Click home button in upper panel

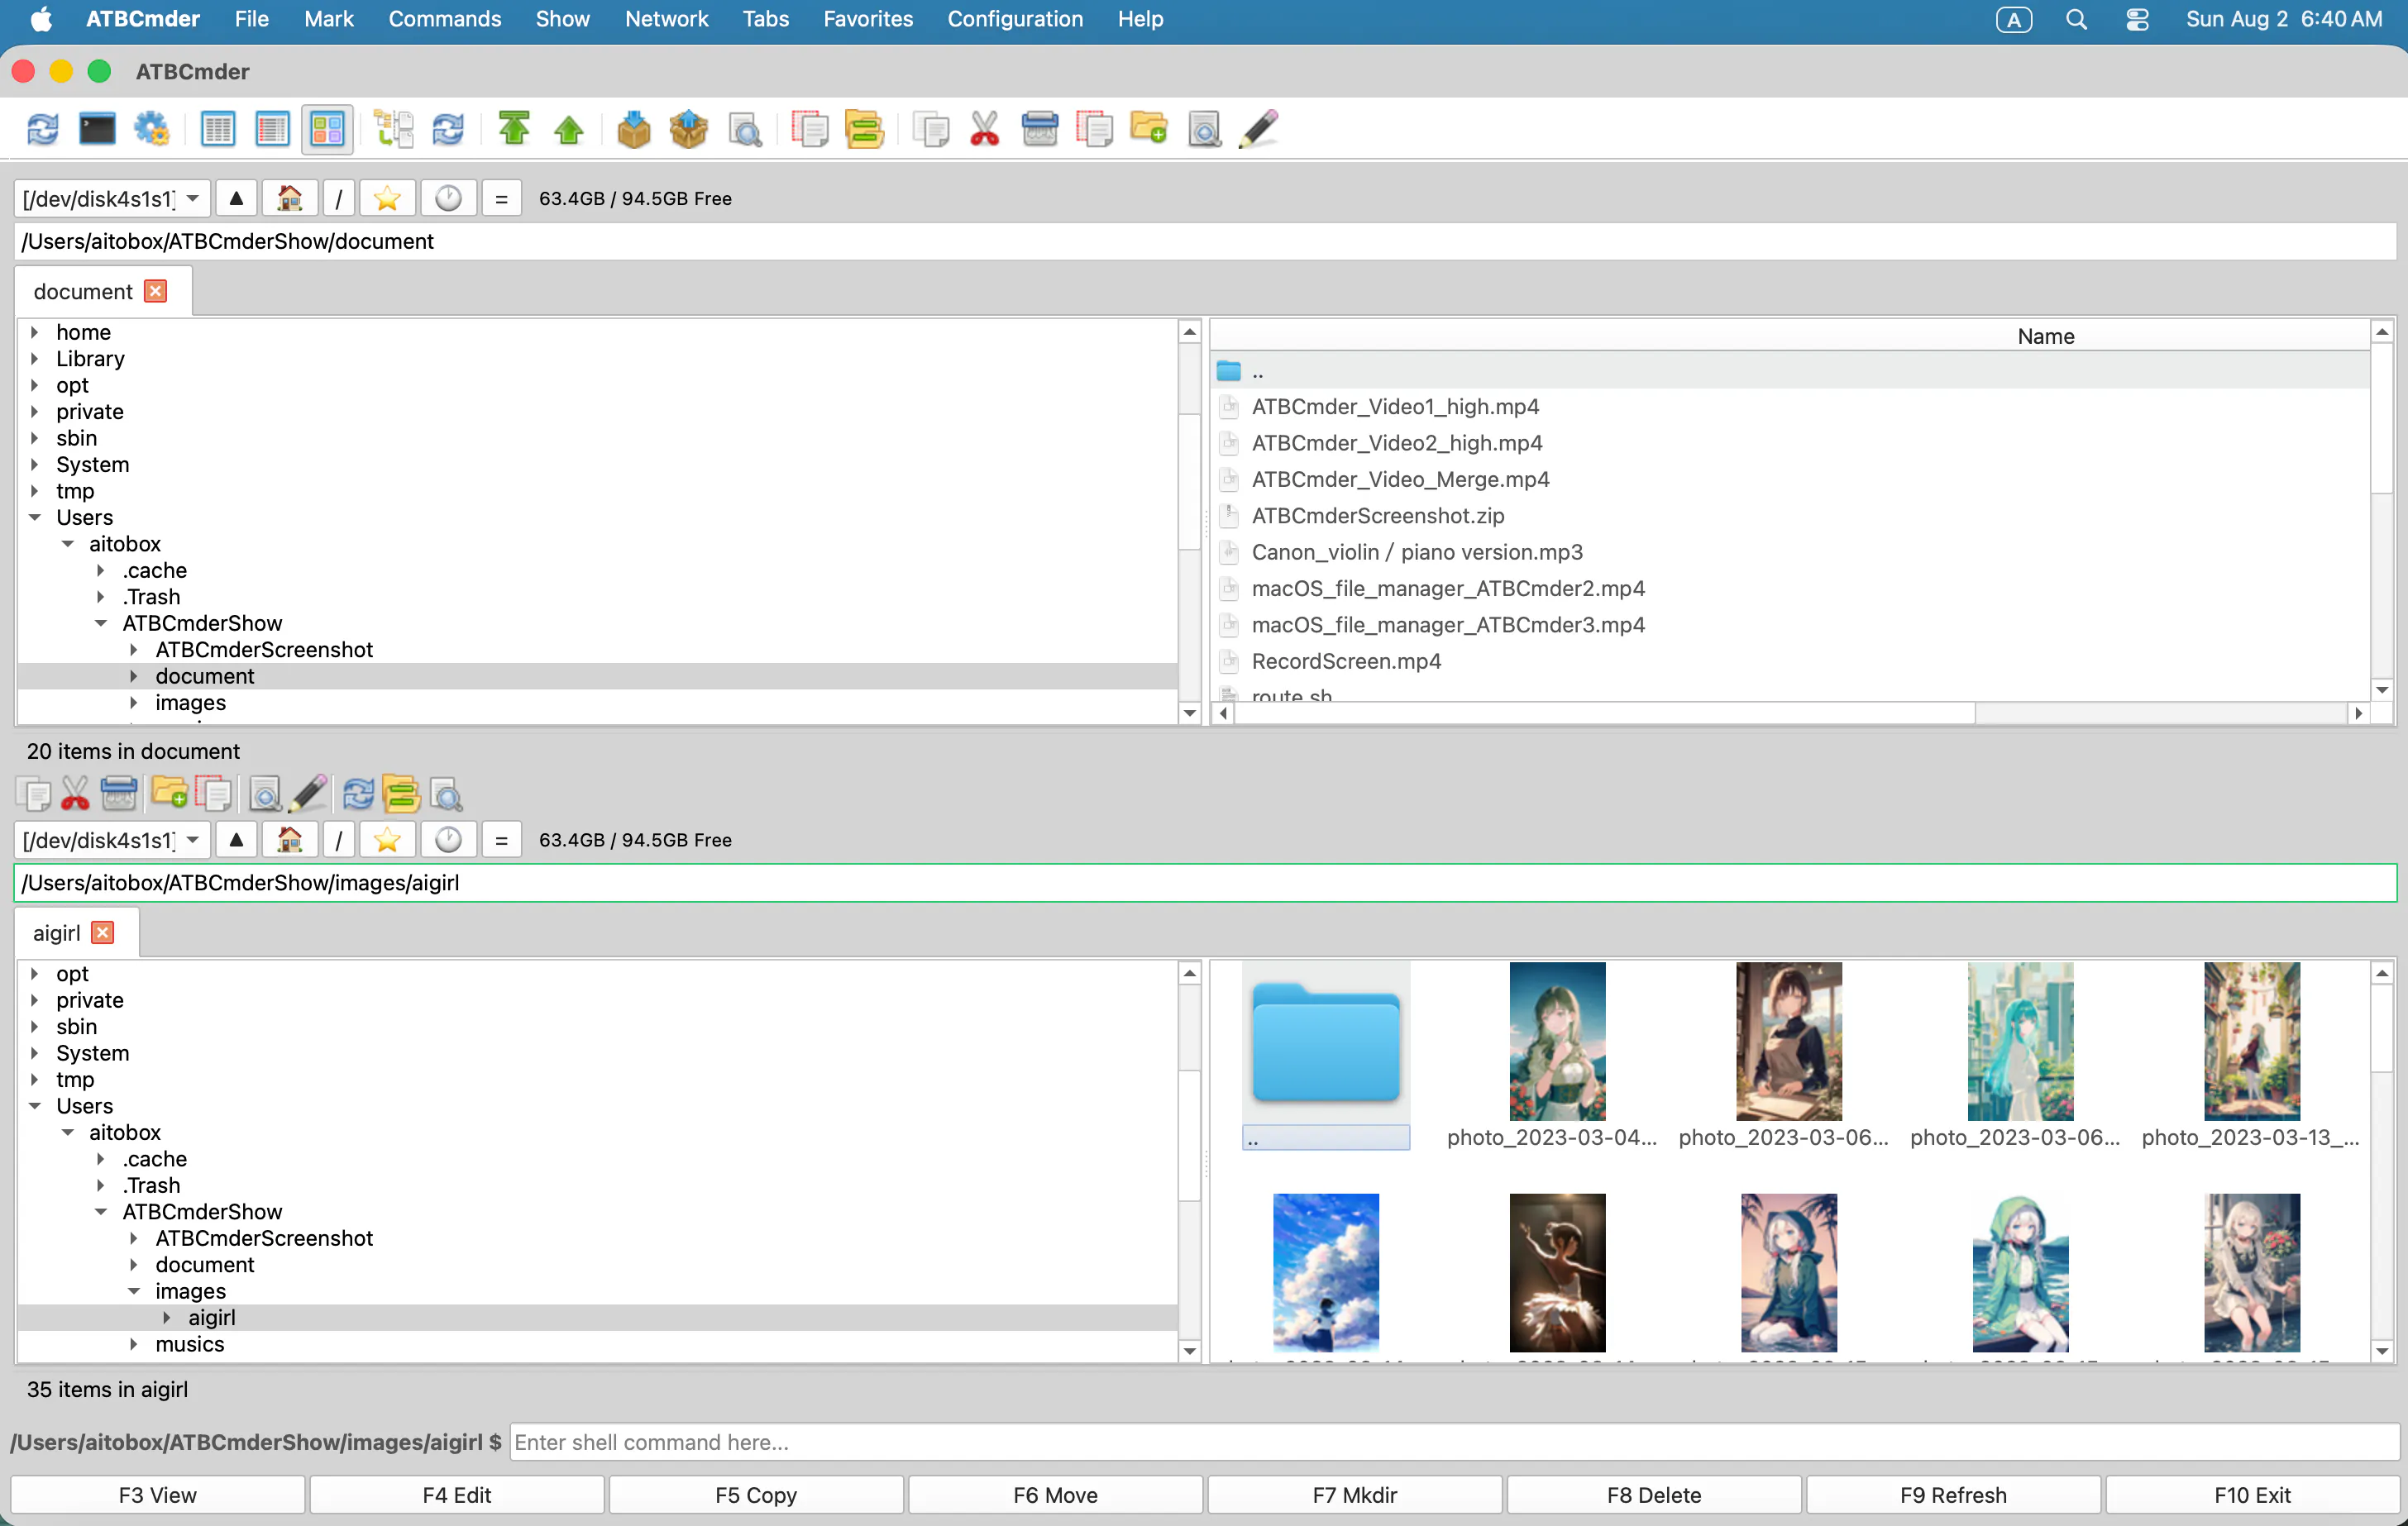point(290,199)
